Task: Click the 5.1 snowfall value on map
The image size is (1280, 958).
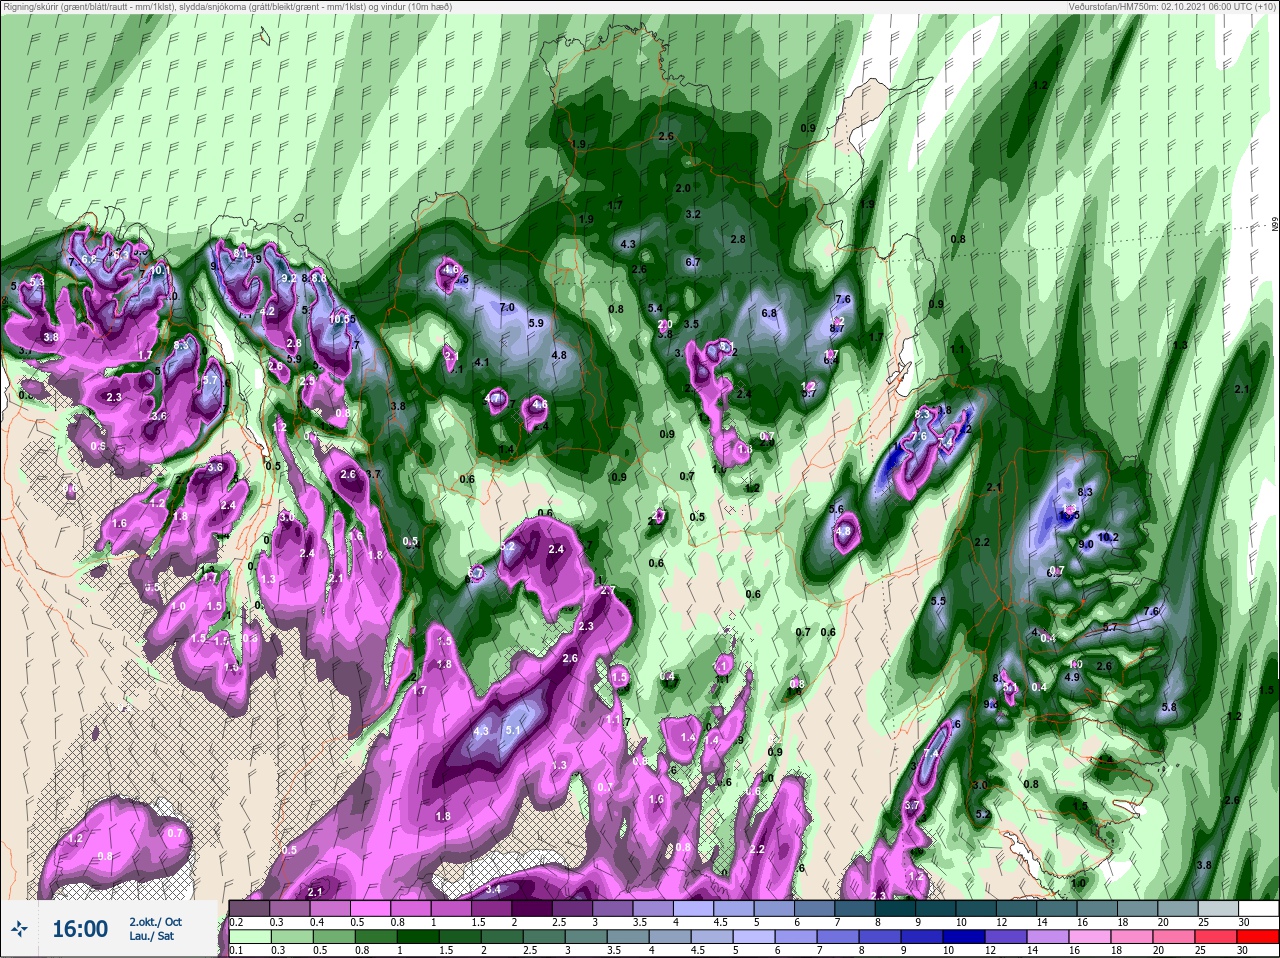Action: click(514, 730)
